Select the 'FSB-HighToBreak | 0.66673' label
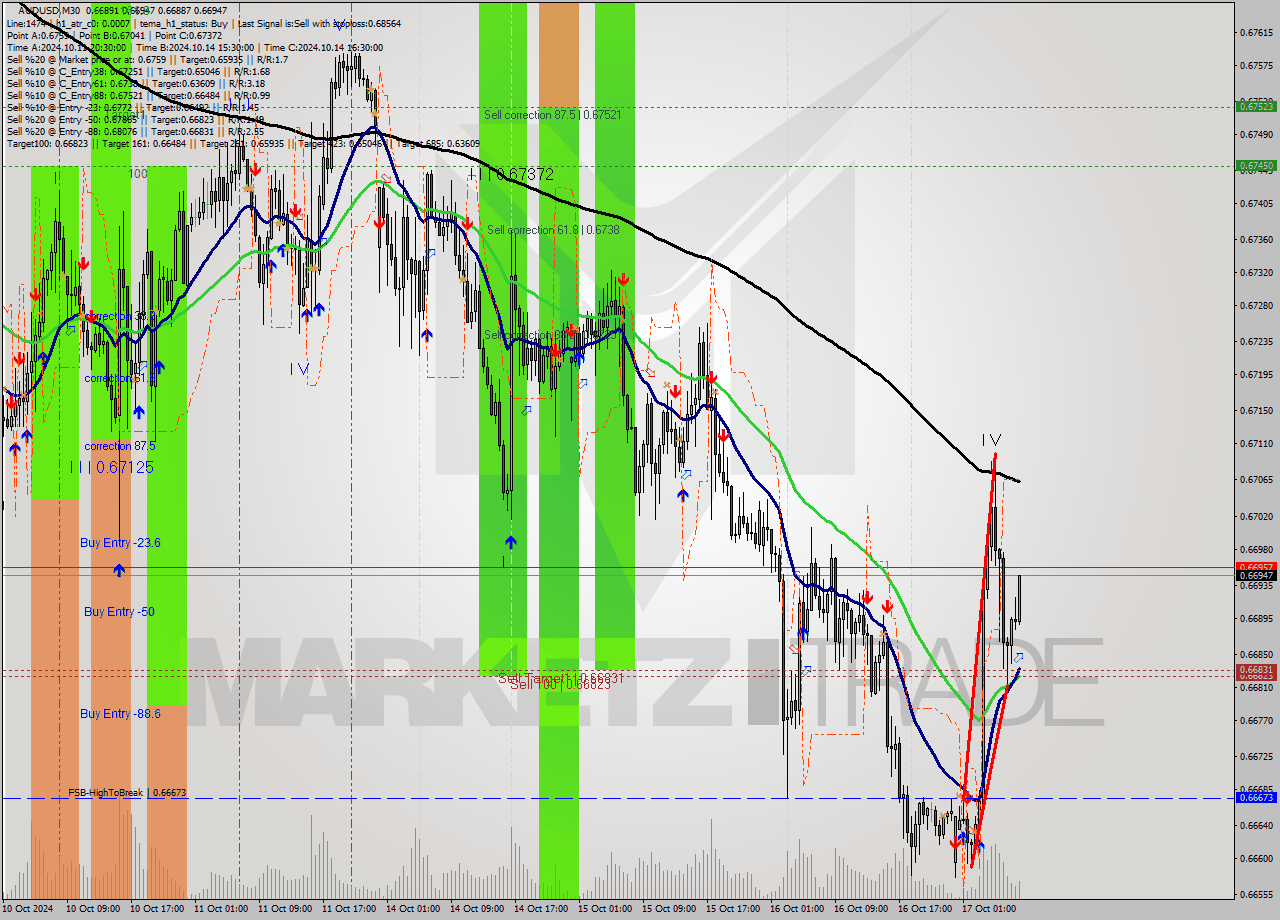This screenshot has height=920, width=1280. pyautogui.click(x=127, y=792)
